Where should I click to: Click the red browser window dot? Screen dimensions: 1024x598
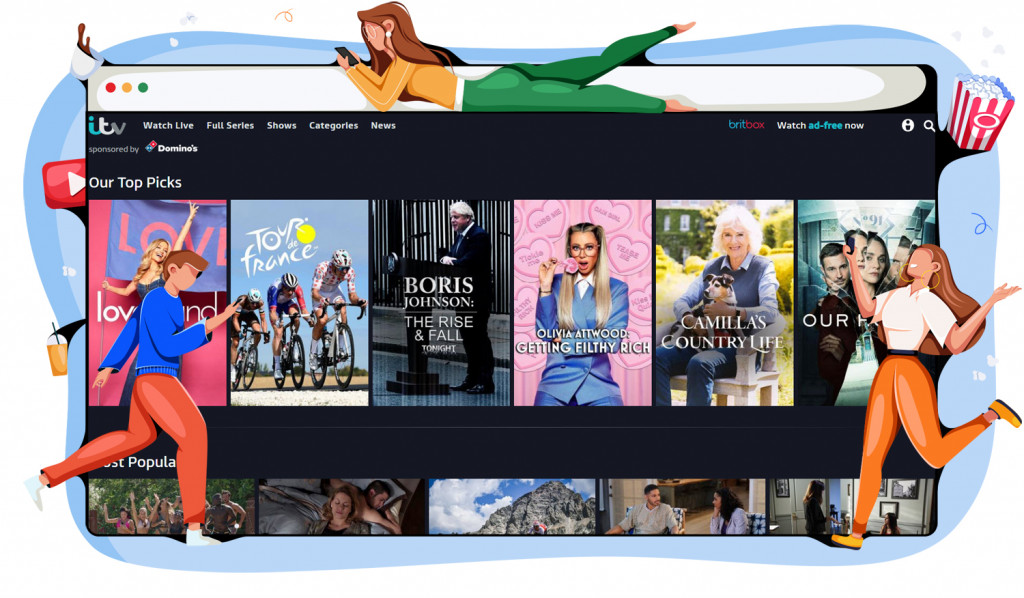[x=110, y=87]
